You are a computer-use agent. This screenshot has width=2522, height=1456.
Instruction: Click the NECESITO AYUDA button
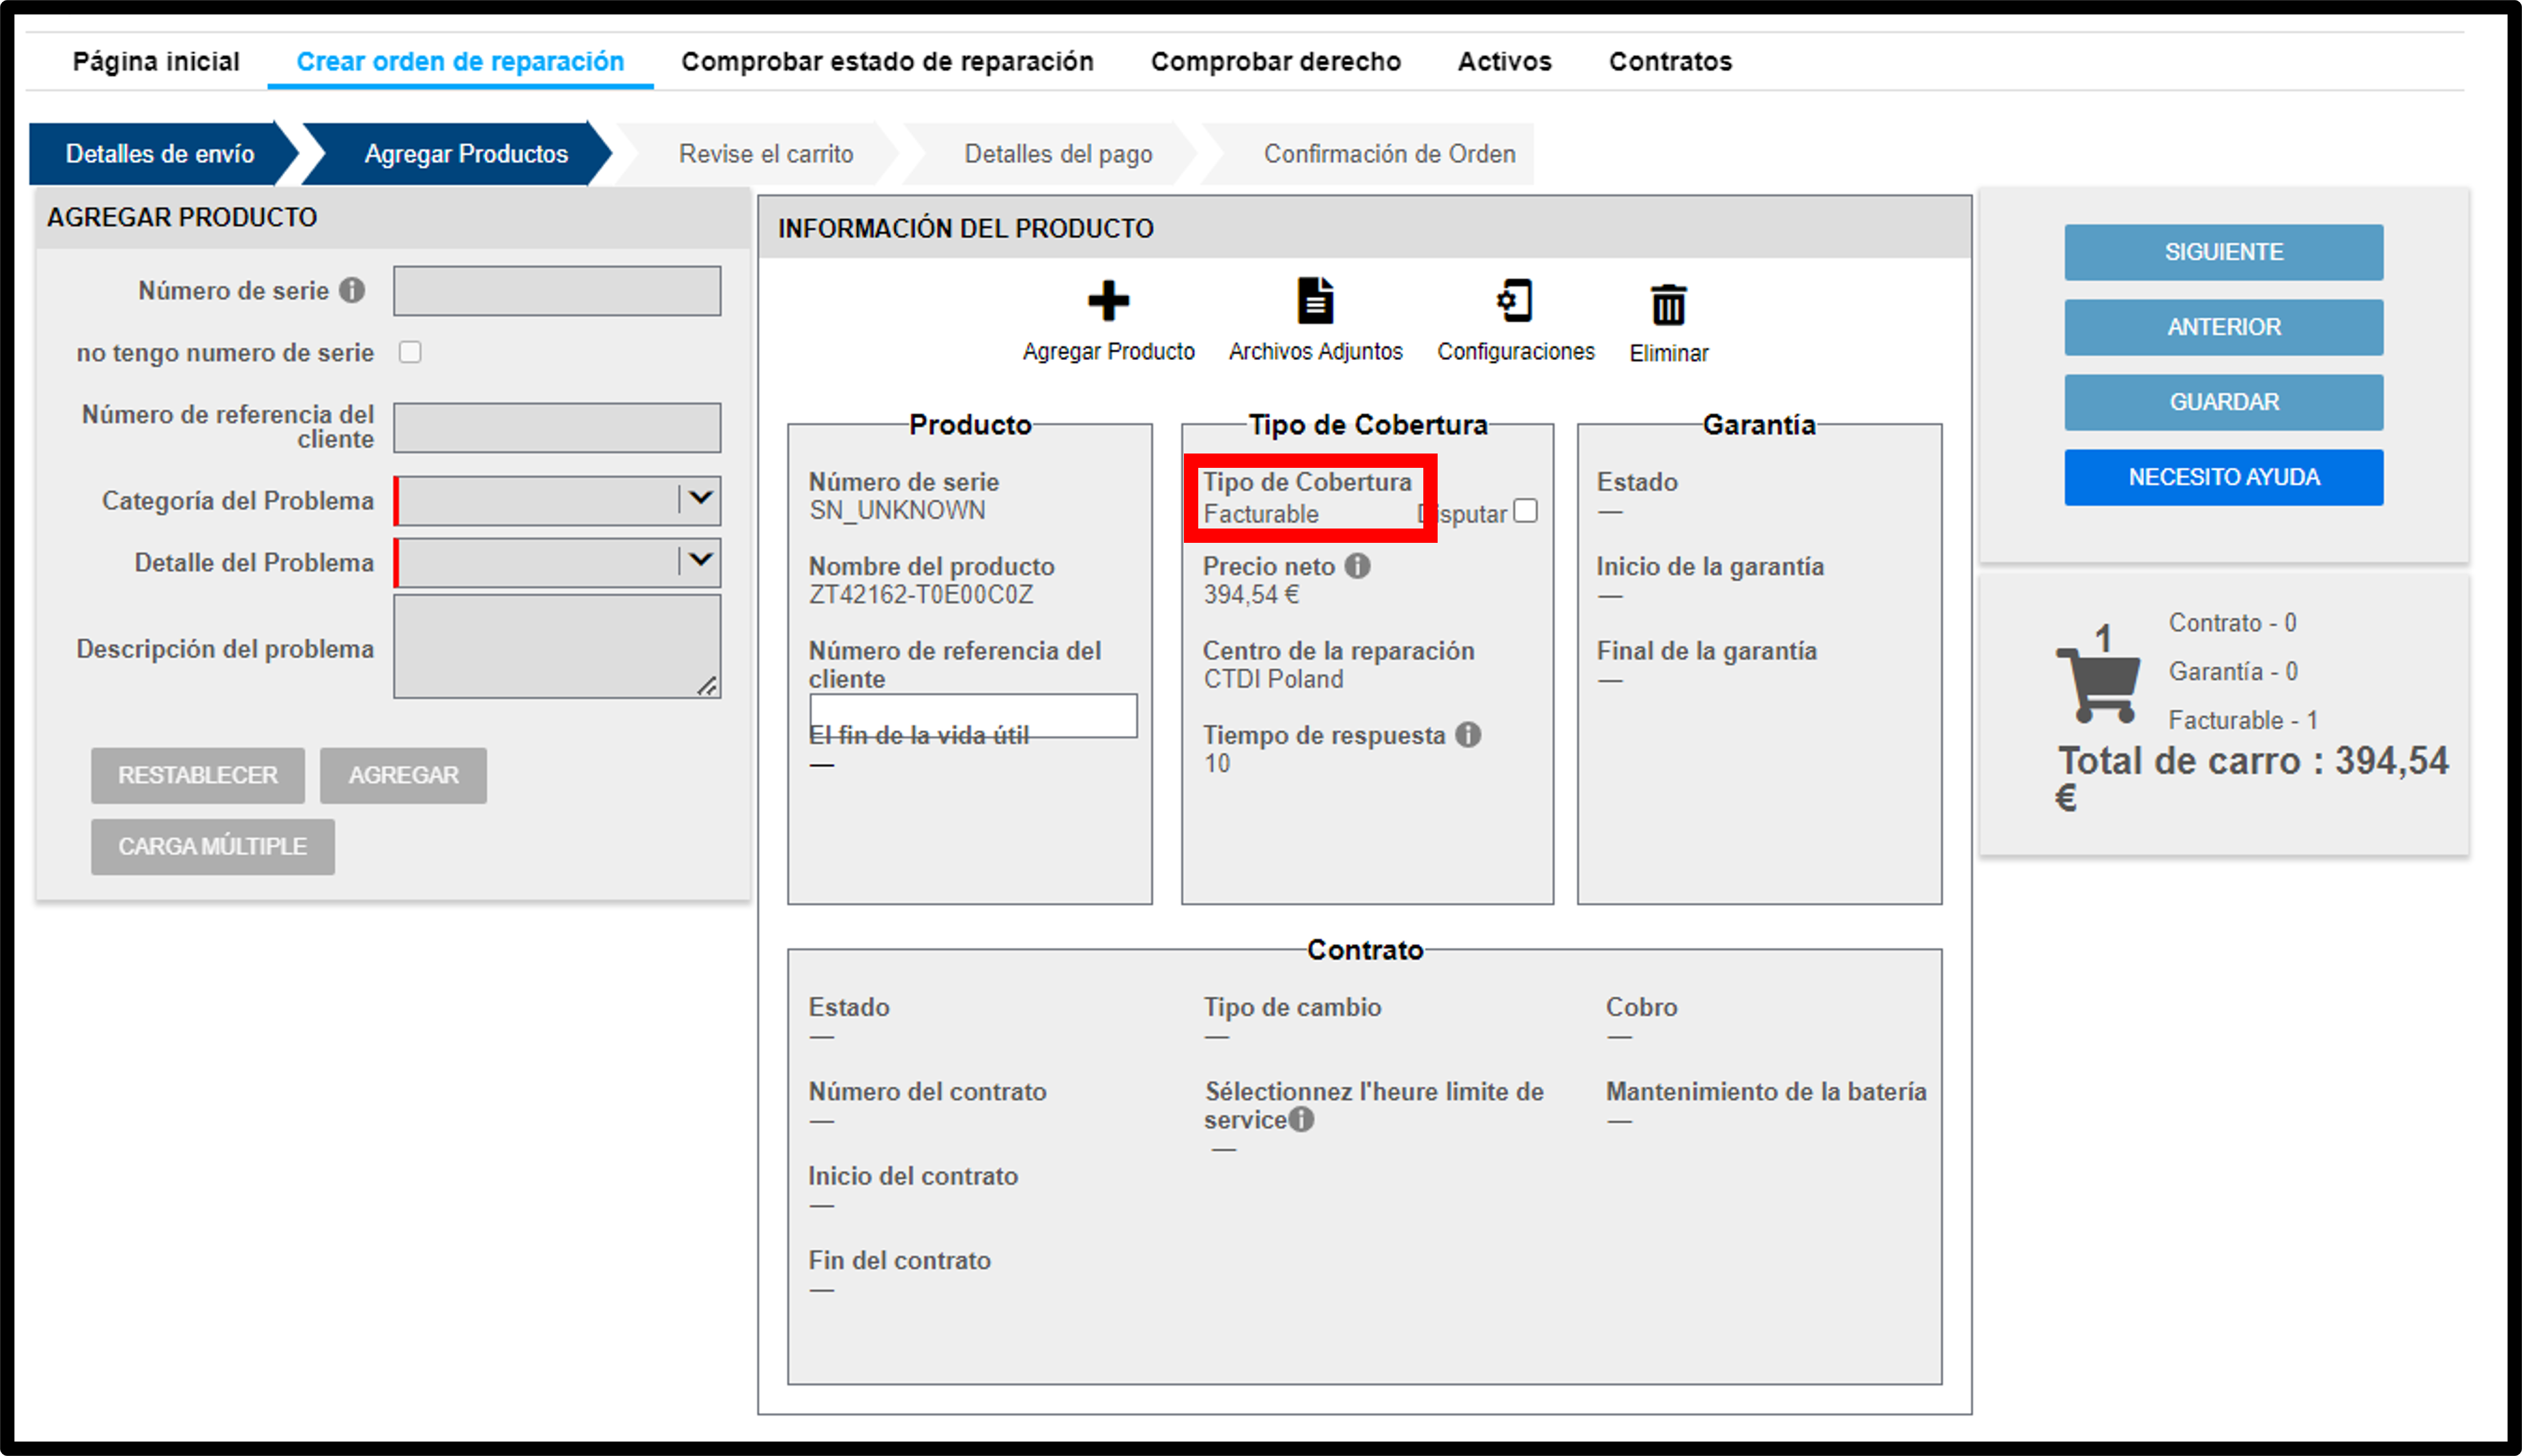2223,477
